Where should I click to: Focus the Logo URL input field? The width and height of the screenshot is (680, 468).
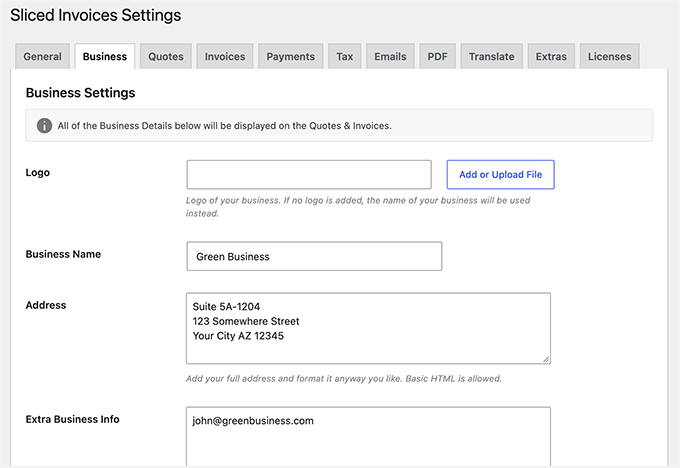tap(309, 174)
